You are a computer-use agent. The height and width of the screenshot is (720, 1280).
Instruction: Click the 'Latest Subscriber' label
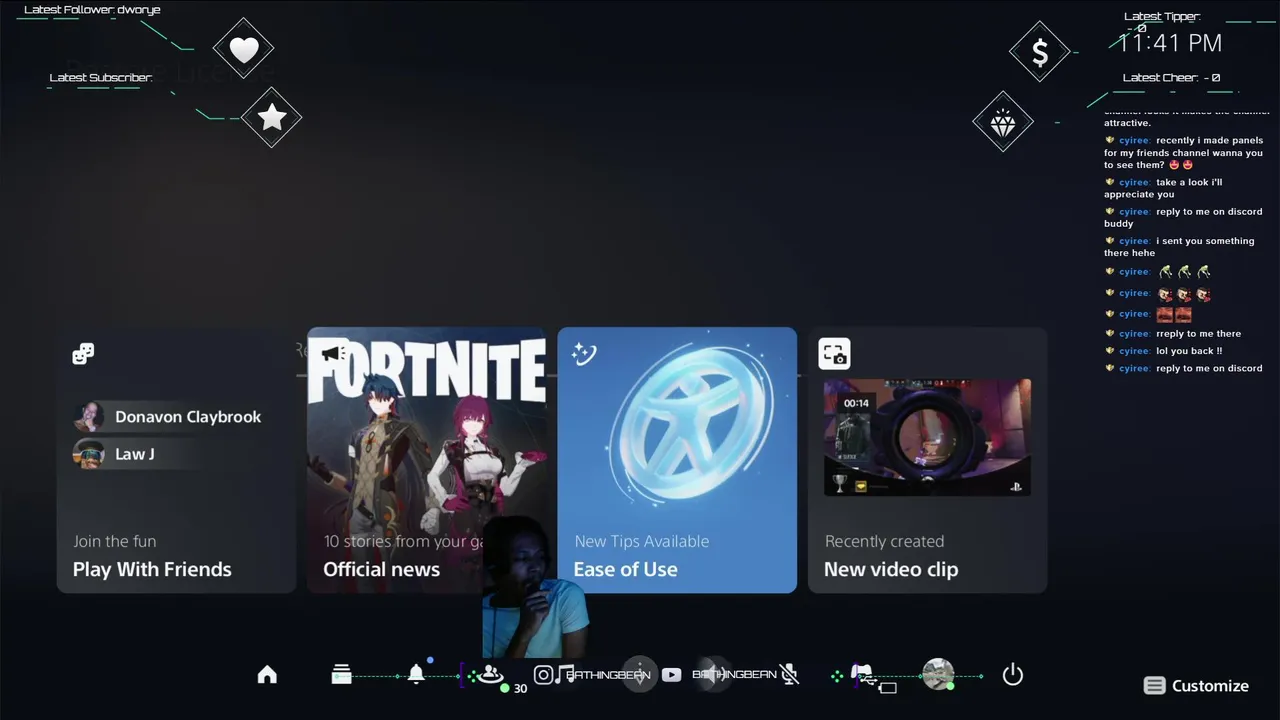(101, 78)
